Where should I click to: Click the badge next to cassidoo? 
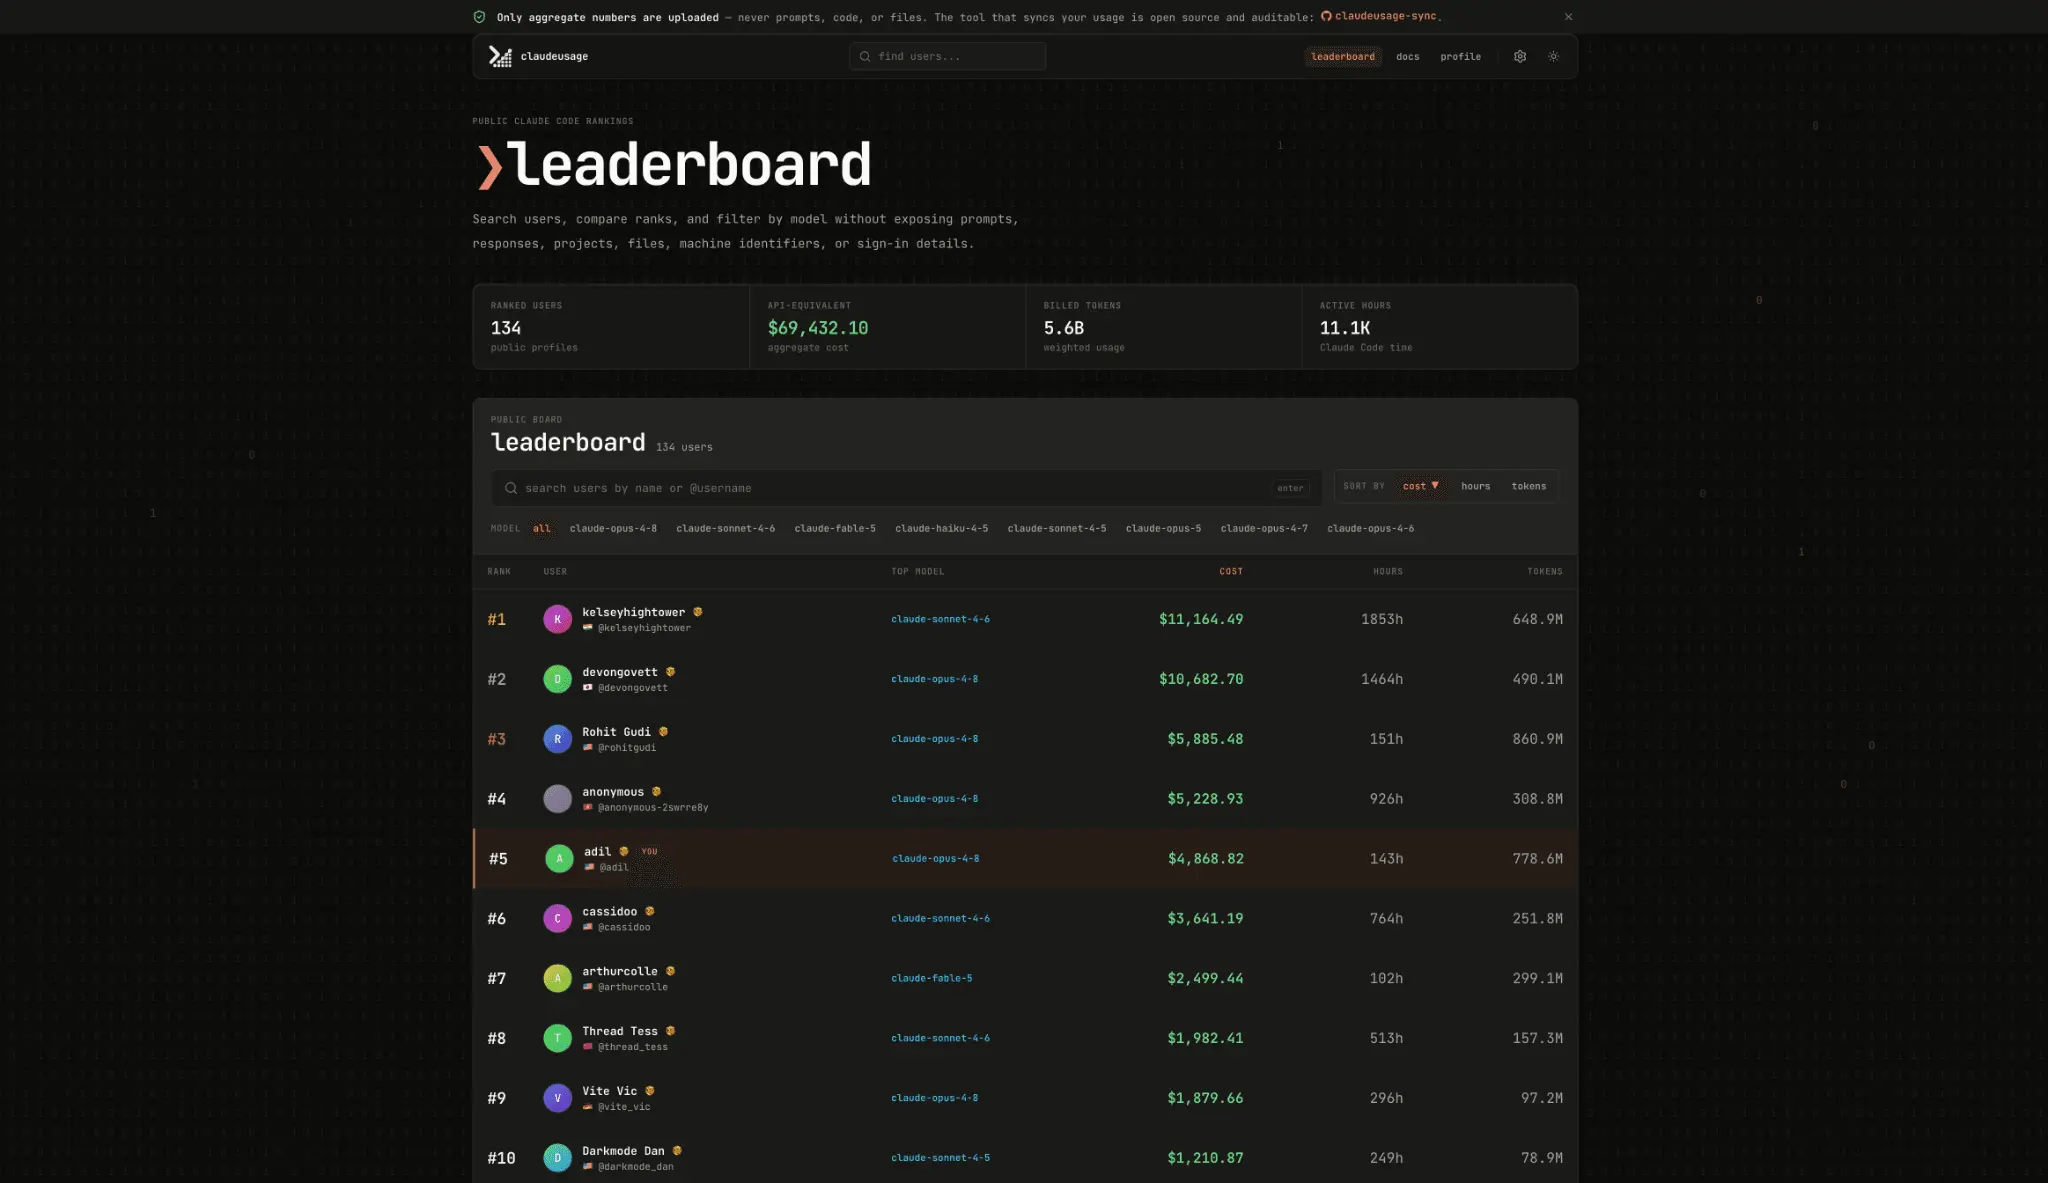[x=649, y=911]
